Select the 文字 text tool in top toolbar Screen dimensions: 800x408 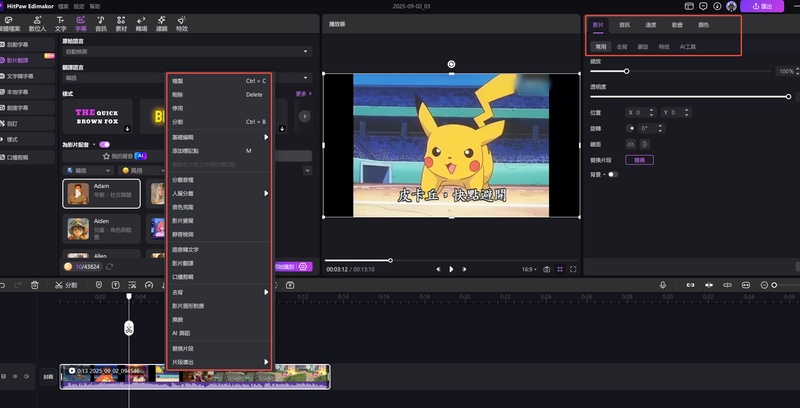click(x=60, y=24)
